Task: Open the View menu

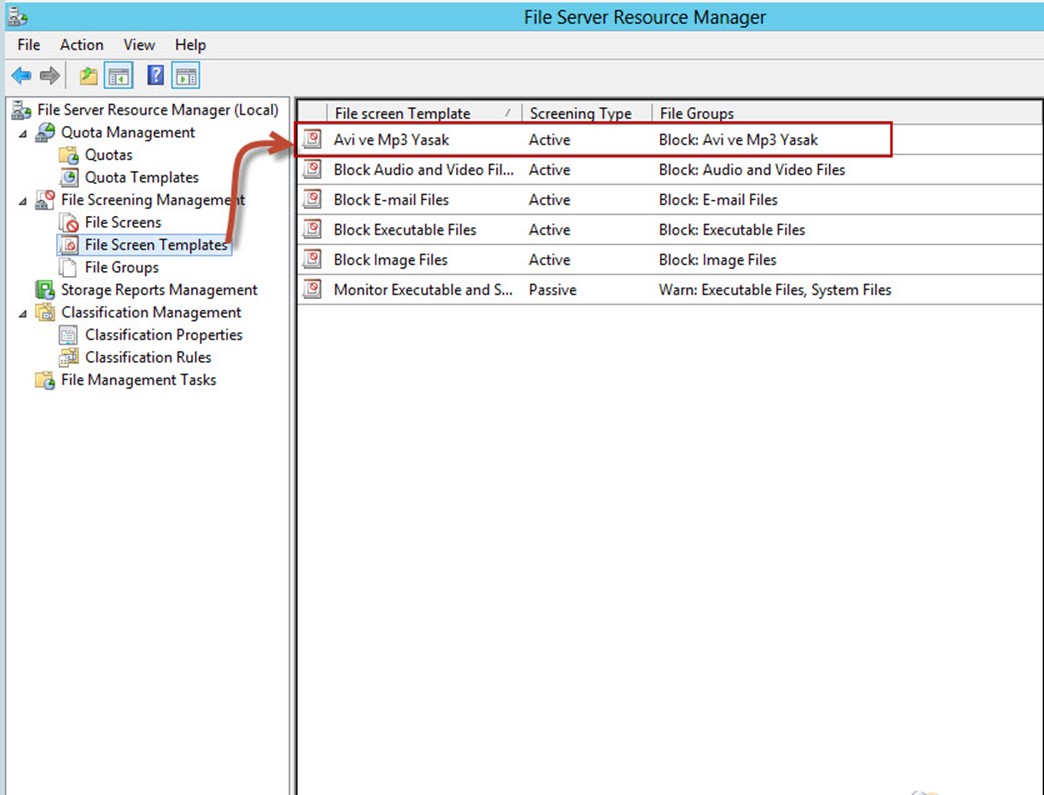Action: pos(139,45)
